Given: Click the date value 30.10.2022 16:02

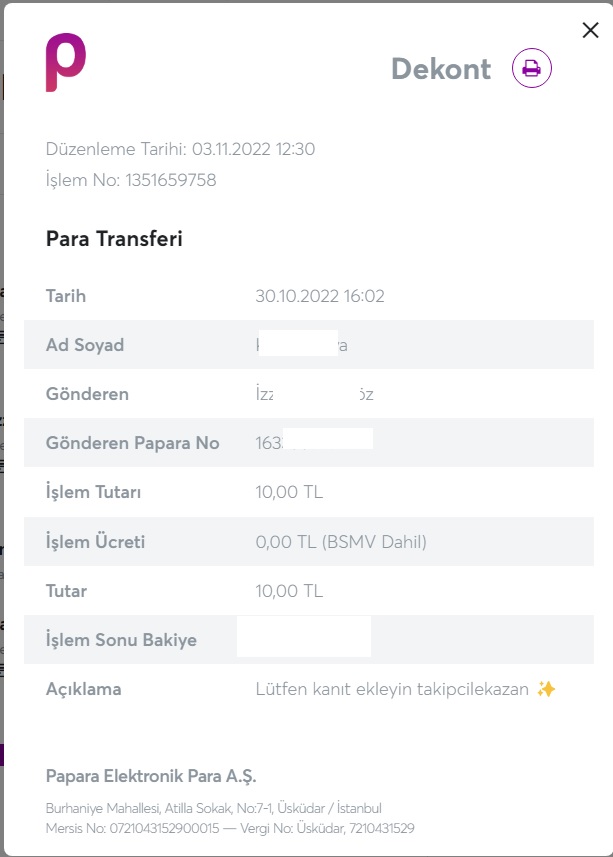Looking at the screenshot, I should (x=320, y=296).
